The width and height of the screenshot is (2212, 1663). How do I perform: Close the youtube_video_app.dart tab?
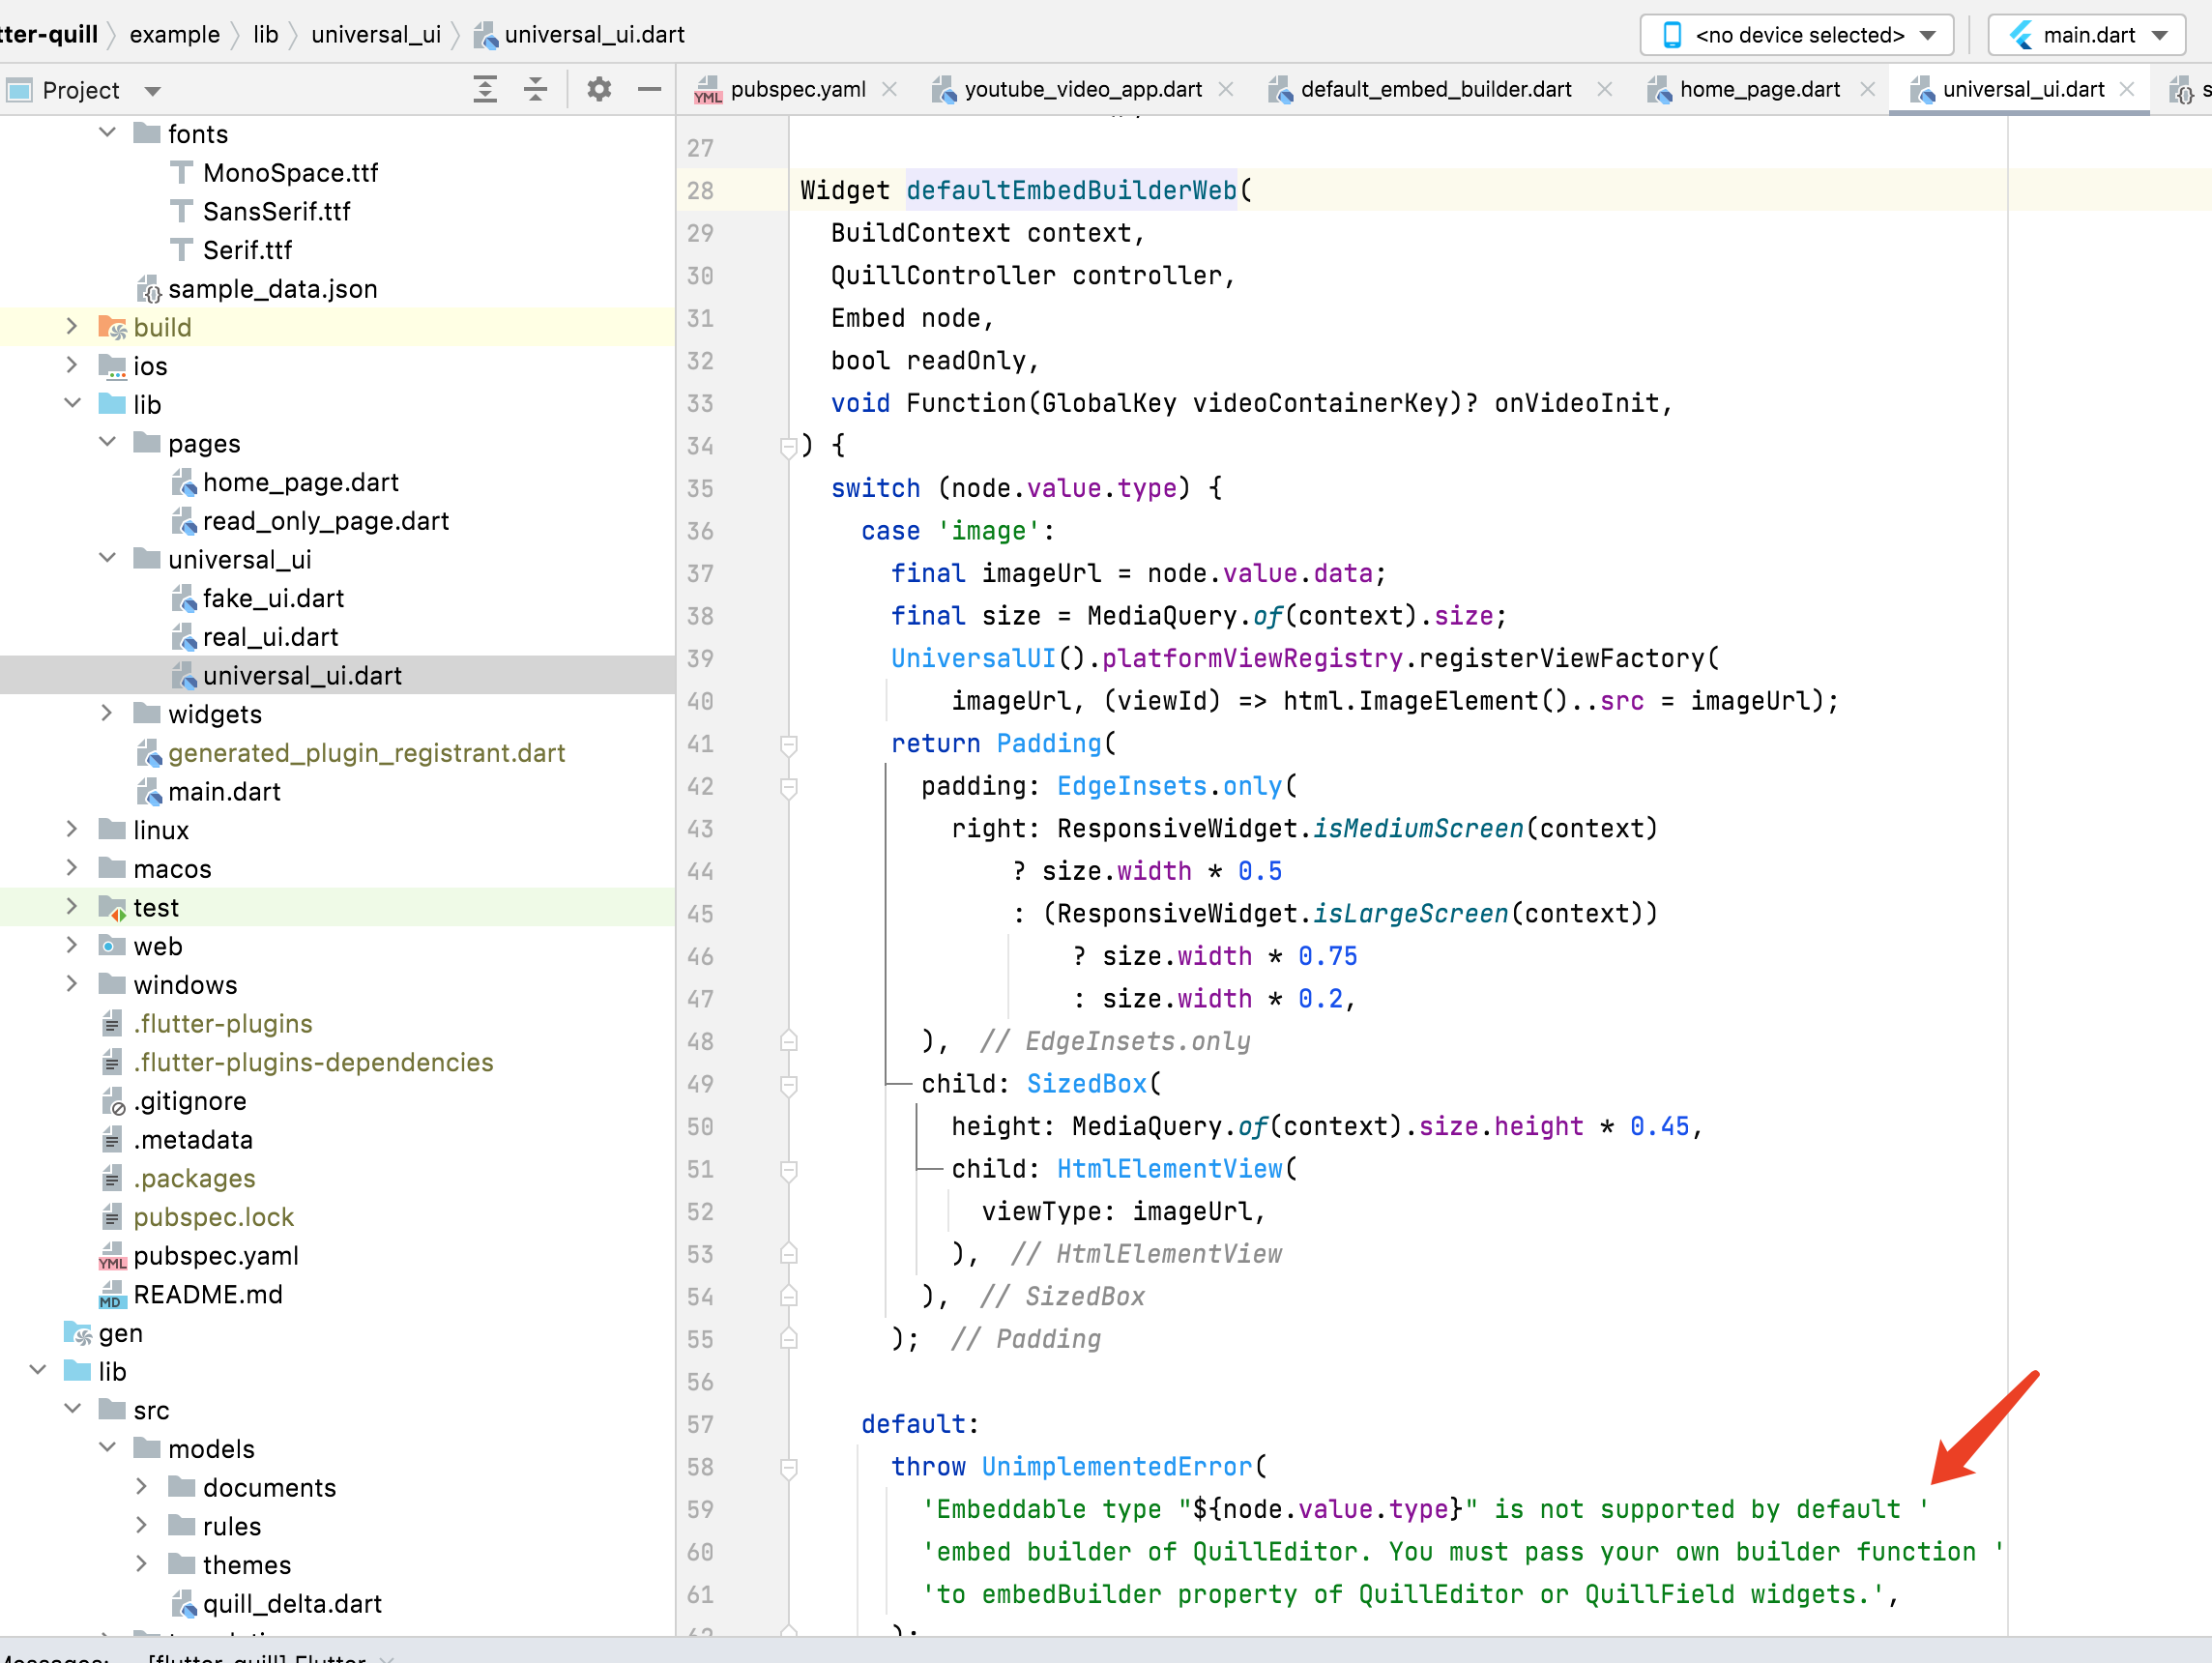pos(1226,89)
